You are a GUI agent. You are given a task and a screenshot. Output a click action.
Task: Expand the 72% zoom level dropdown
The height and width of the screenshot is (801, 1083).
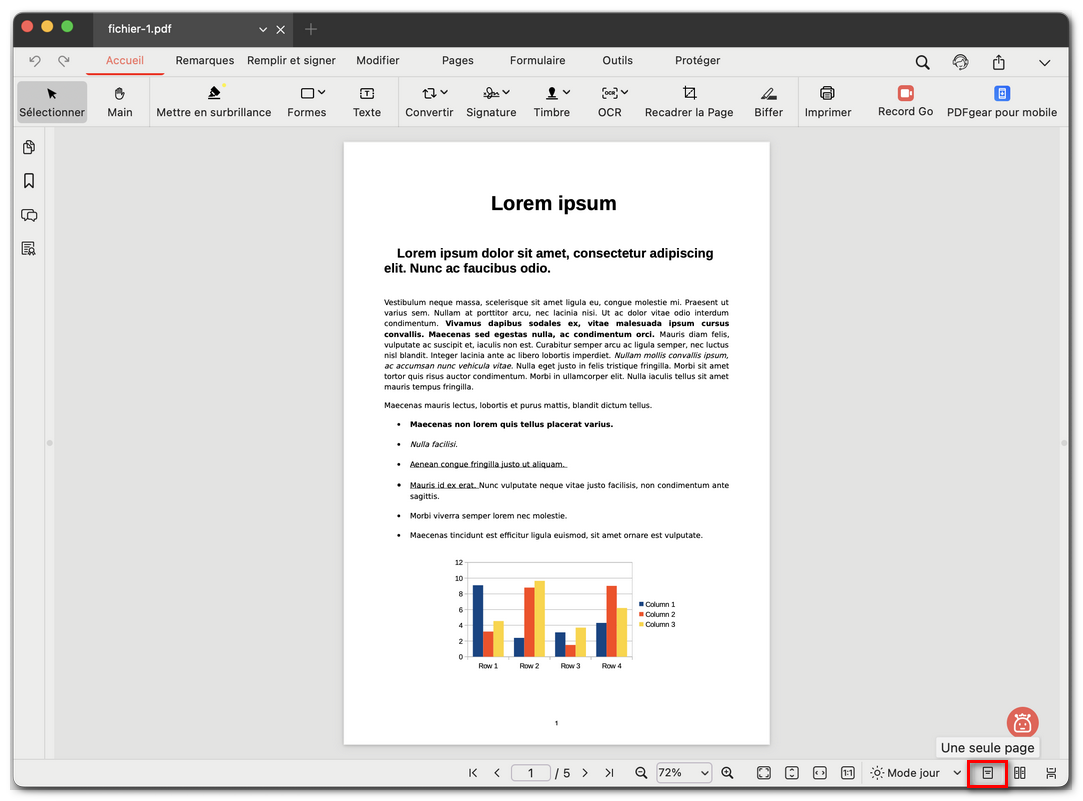(x=684, y=773)
